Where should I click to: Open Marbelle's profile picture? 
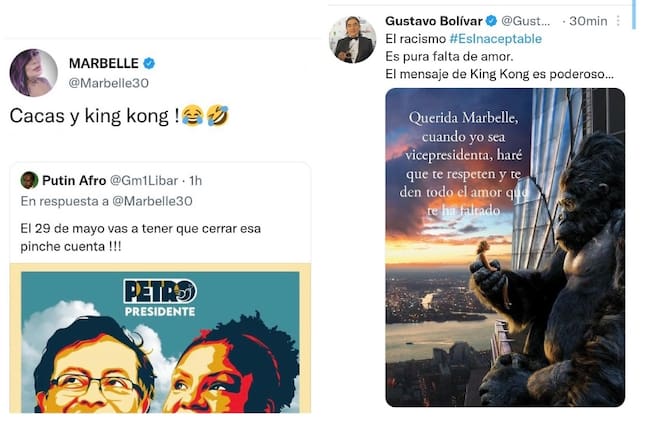click(x=34, y=73)
